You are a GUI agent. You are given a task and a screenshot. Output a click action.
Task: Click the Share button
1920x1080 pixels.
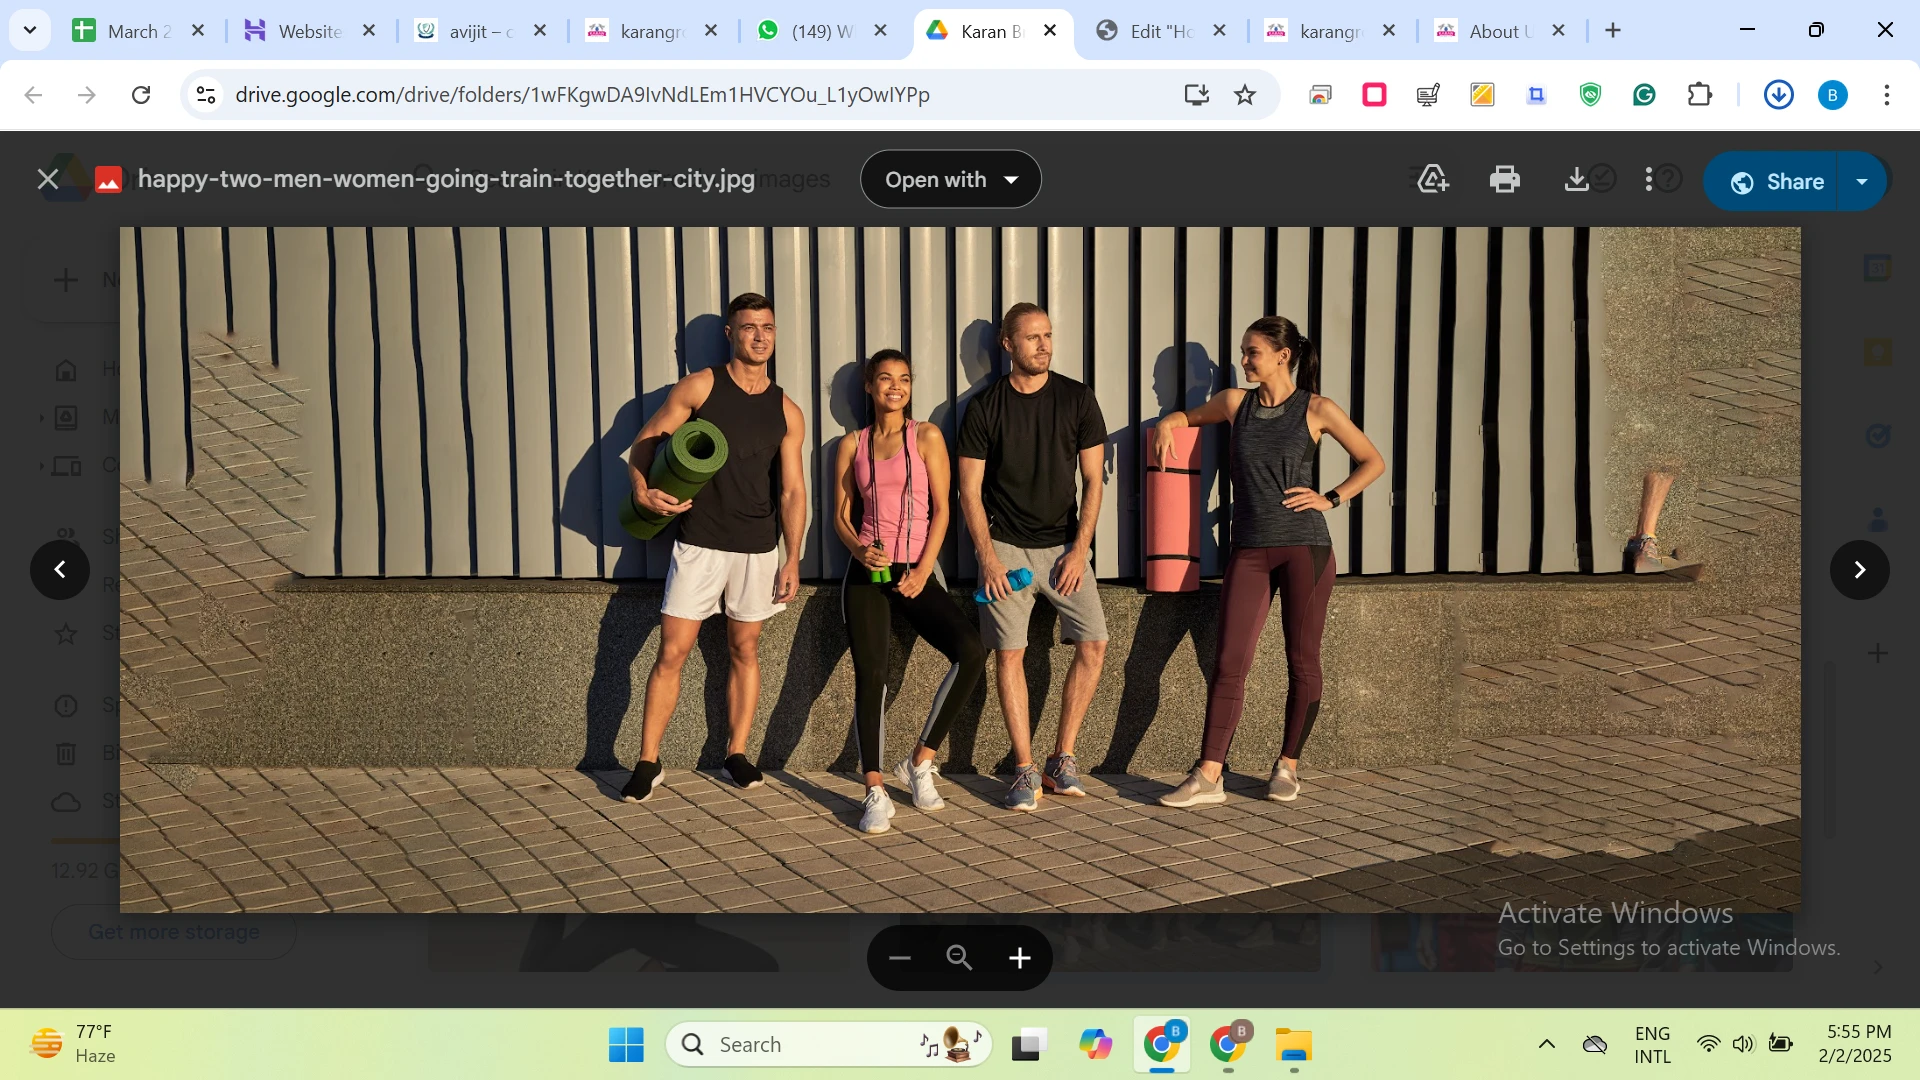(1777, 182)
